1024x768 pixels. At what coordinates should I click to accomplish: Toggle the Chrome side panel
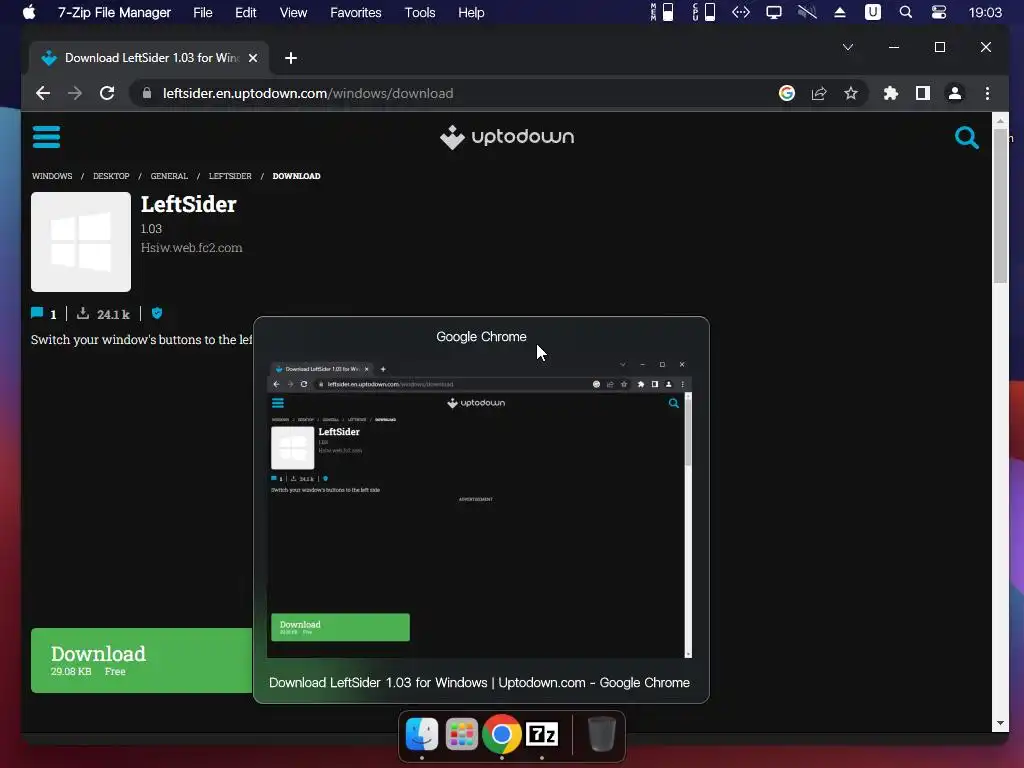pos(923,93)
